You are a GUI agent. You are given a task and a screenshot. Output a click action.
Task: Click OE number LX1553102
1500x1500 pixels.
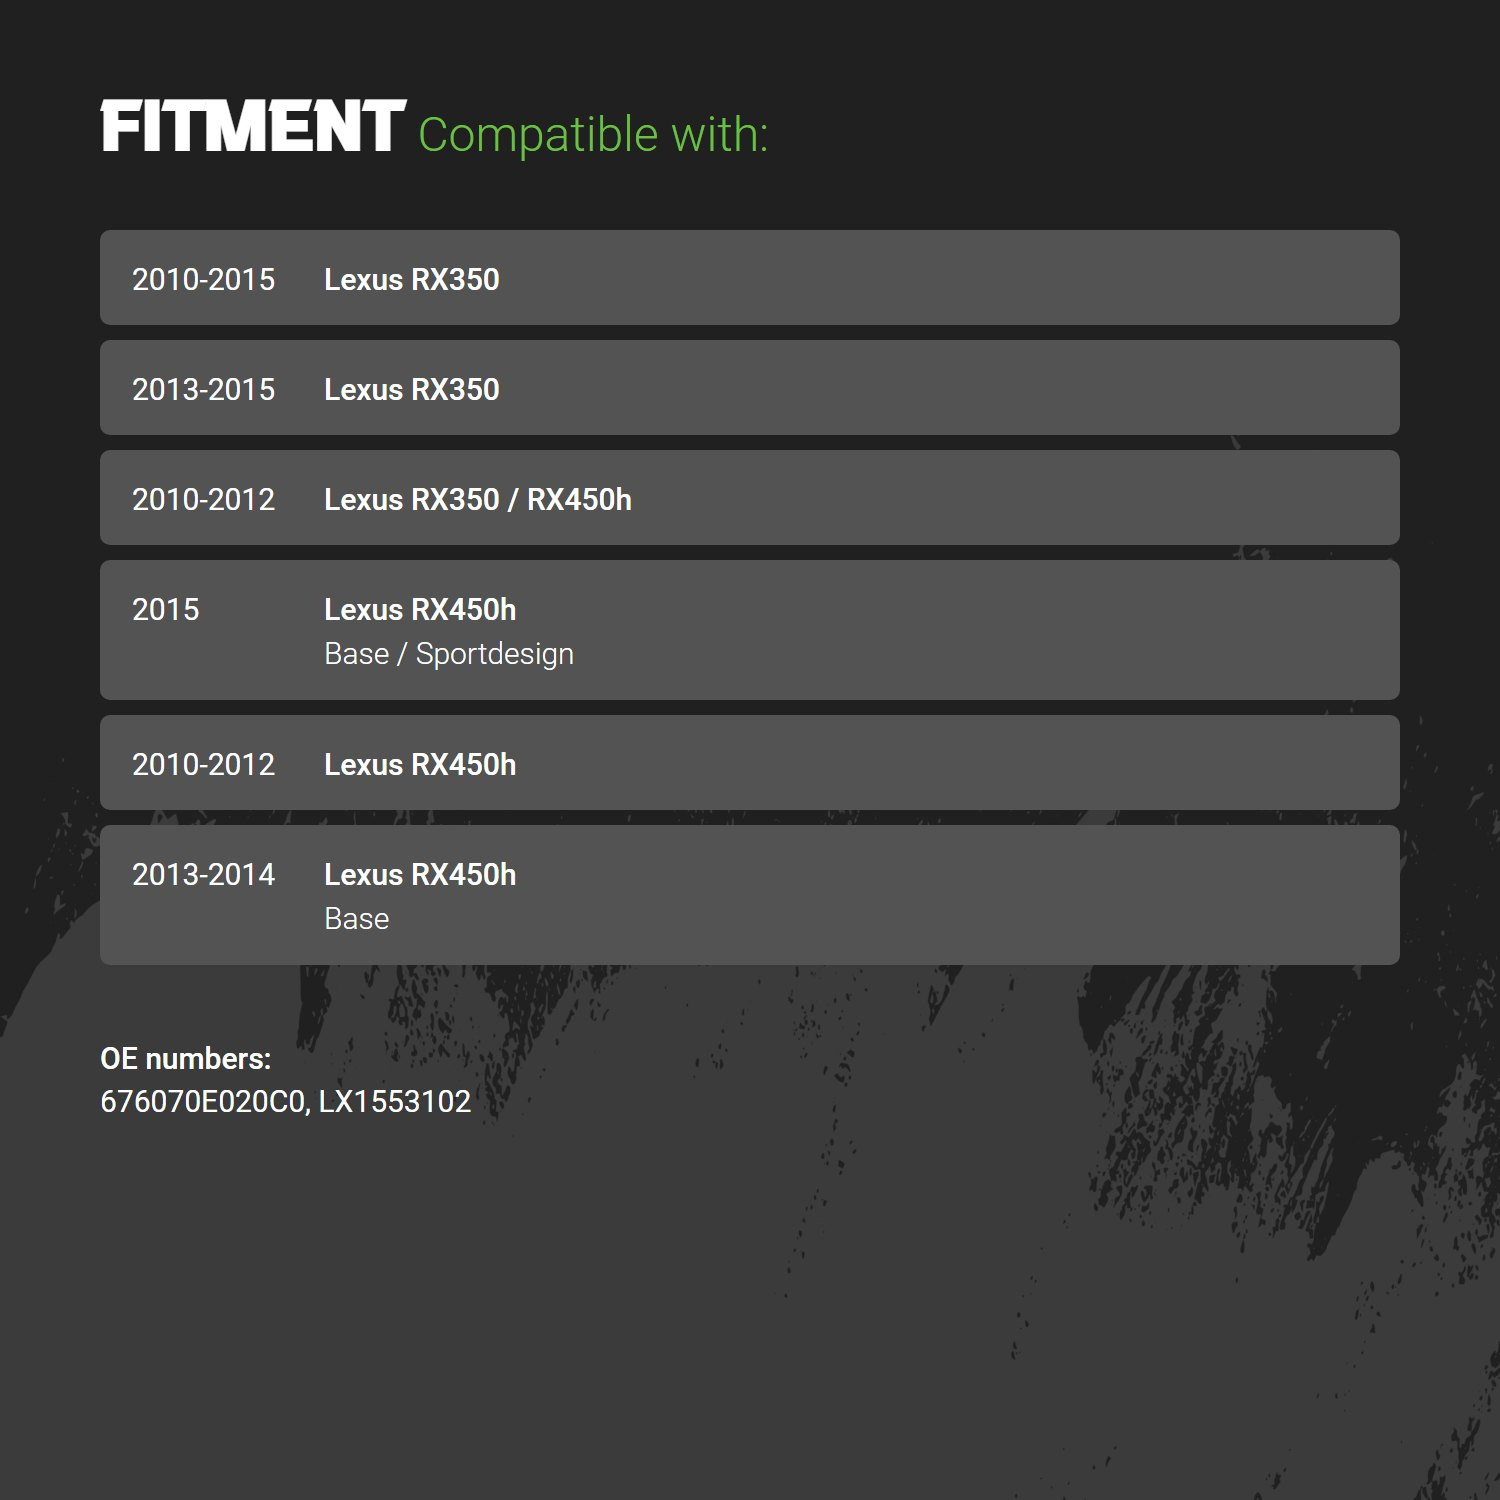point(395,1102)
